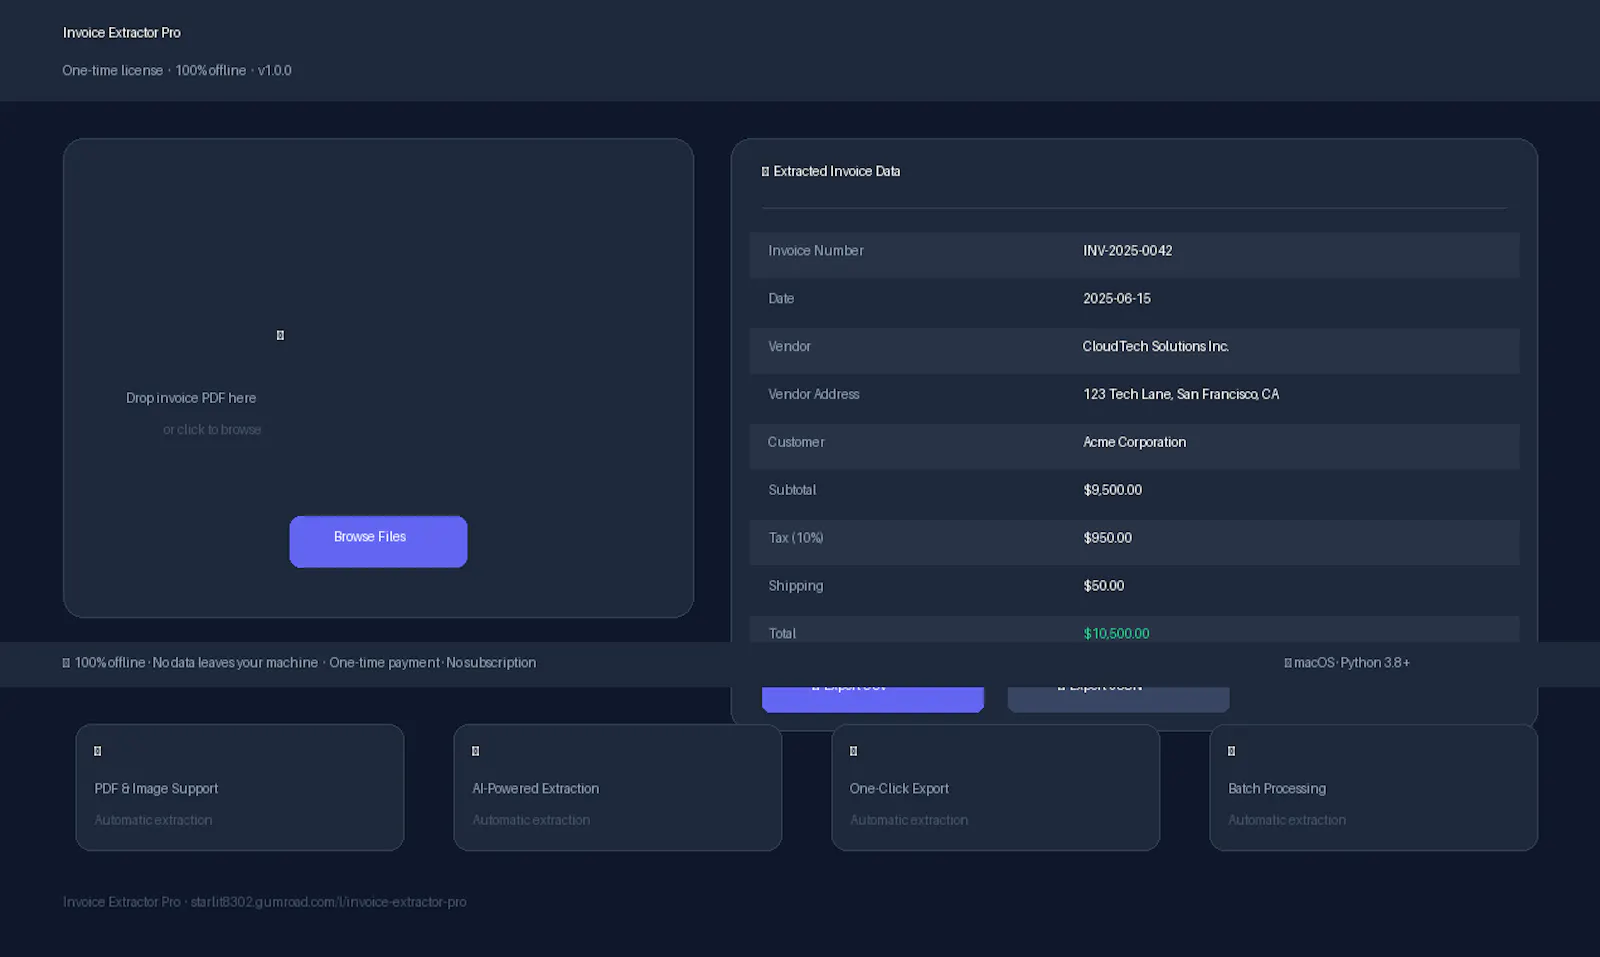Click the 'or click to browse' hint
This screenshot has width=1600, height=957.
click(212, 430)
